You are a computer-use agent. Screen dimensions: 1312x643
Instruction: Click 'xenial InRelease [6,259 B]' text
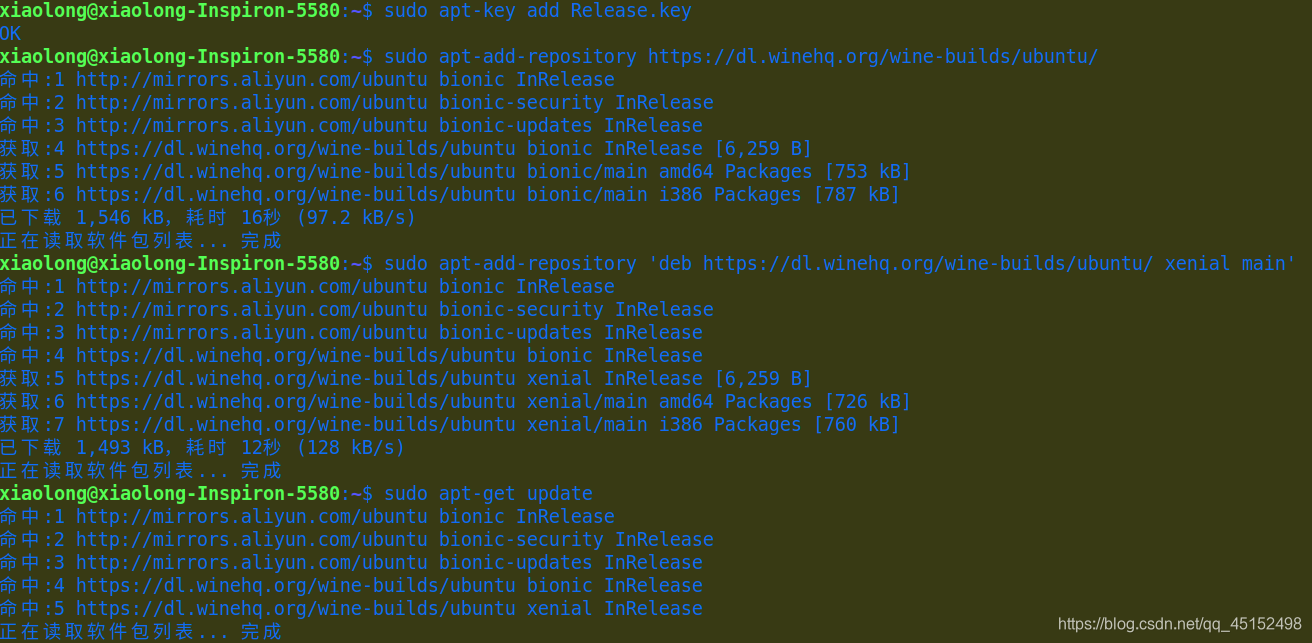[670, 379]
